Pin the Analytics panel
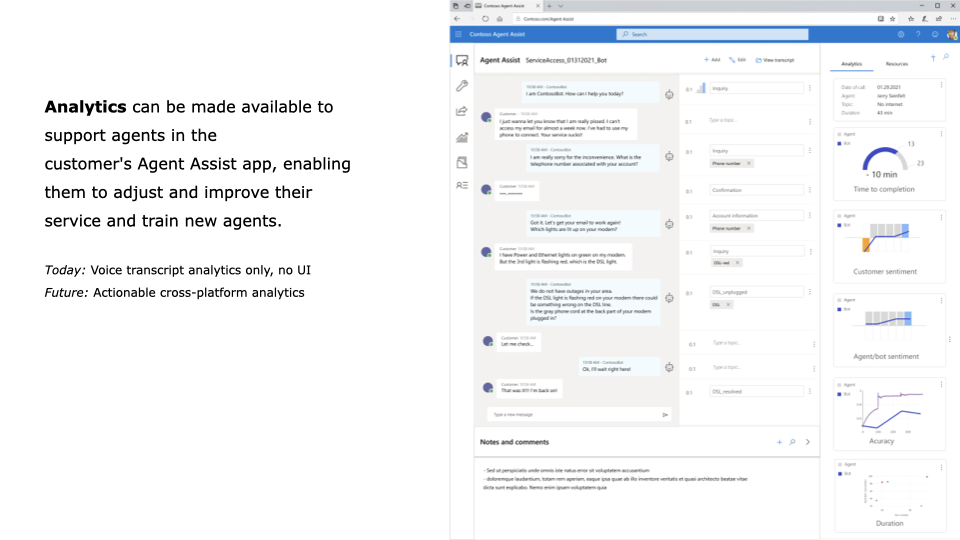This screenshot has width=960, height=540. pyautogui.click(x=933, y=58)
